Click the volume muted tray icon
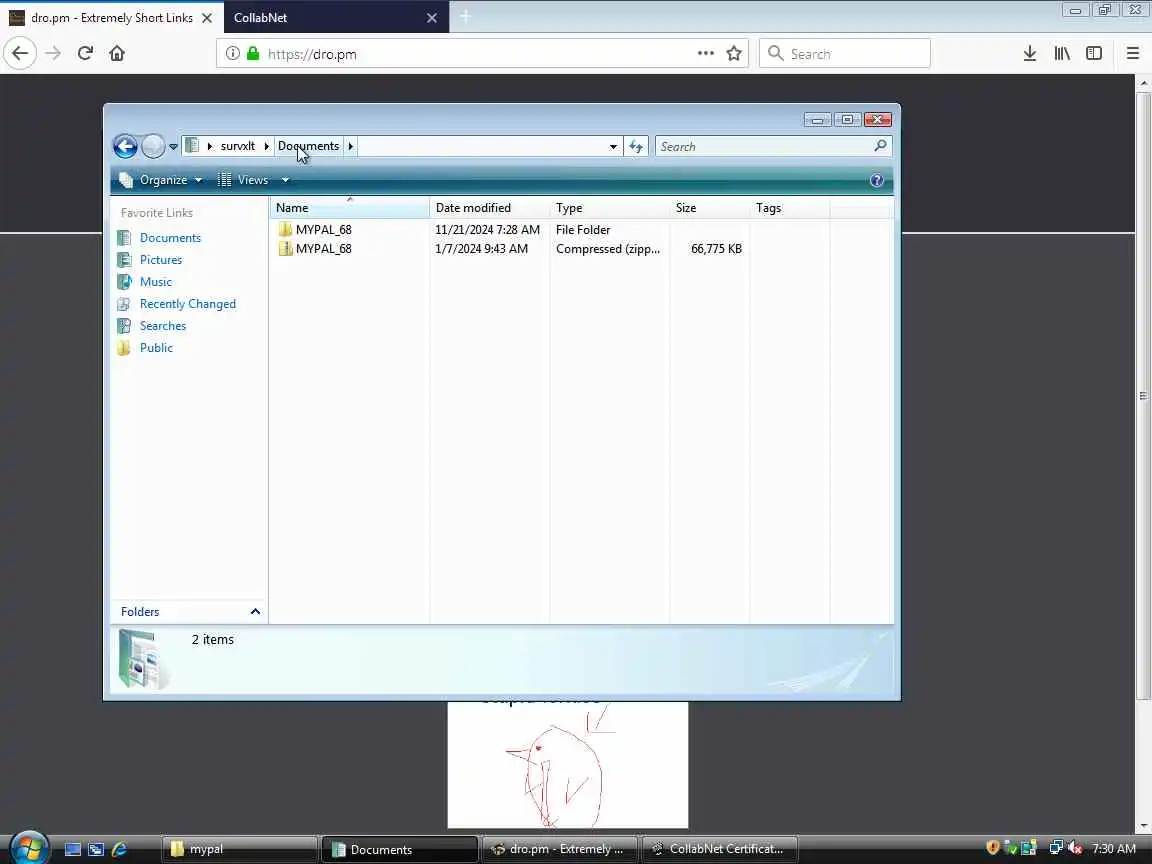This screenshot has height=864, width=1152. (1074, 848)
